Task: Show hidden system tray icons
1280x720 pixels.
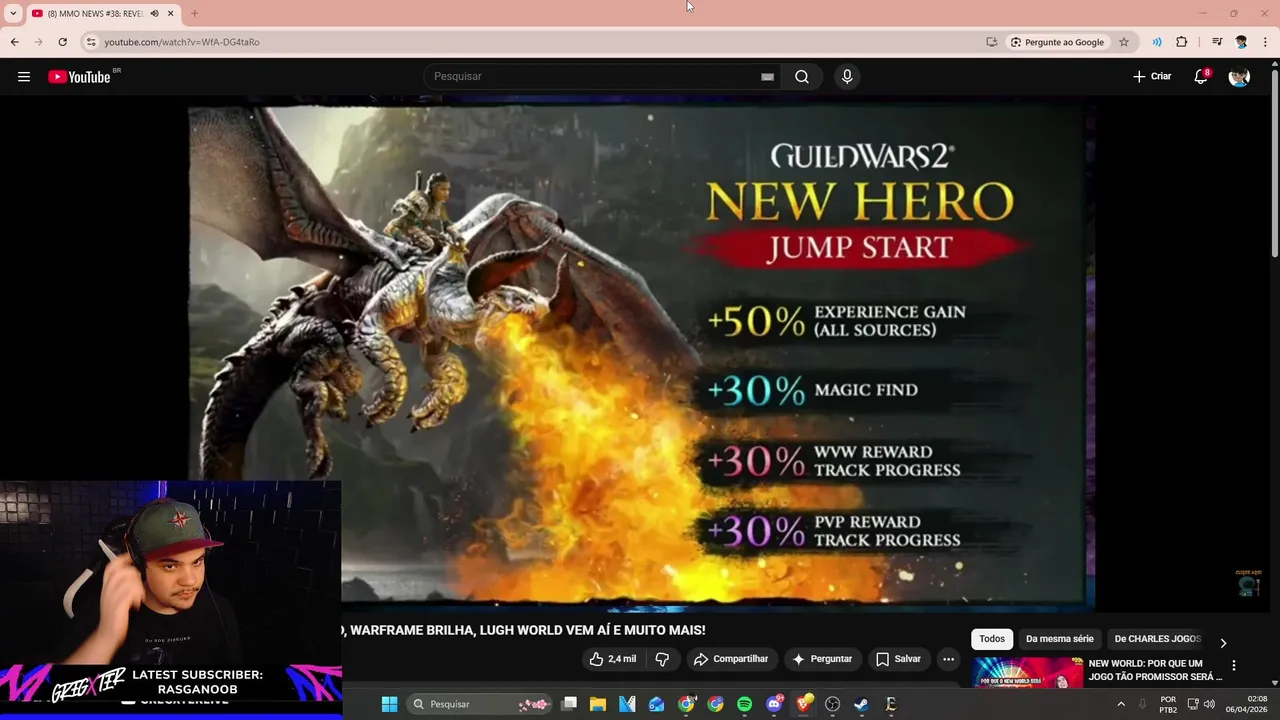Action: (1120, 704)
